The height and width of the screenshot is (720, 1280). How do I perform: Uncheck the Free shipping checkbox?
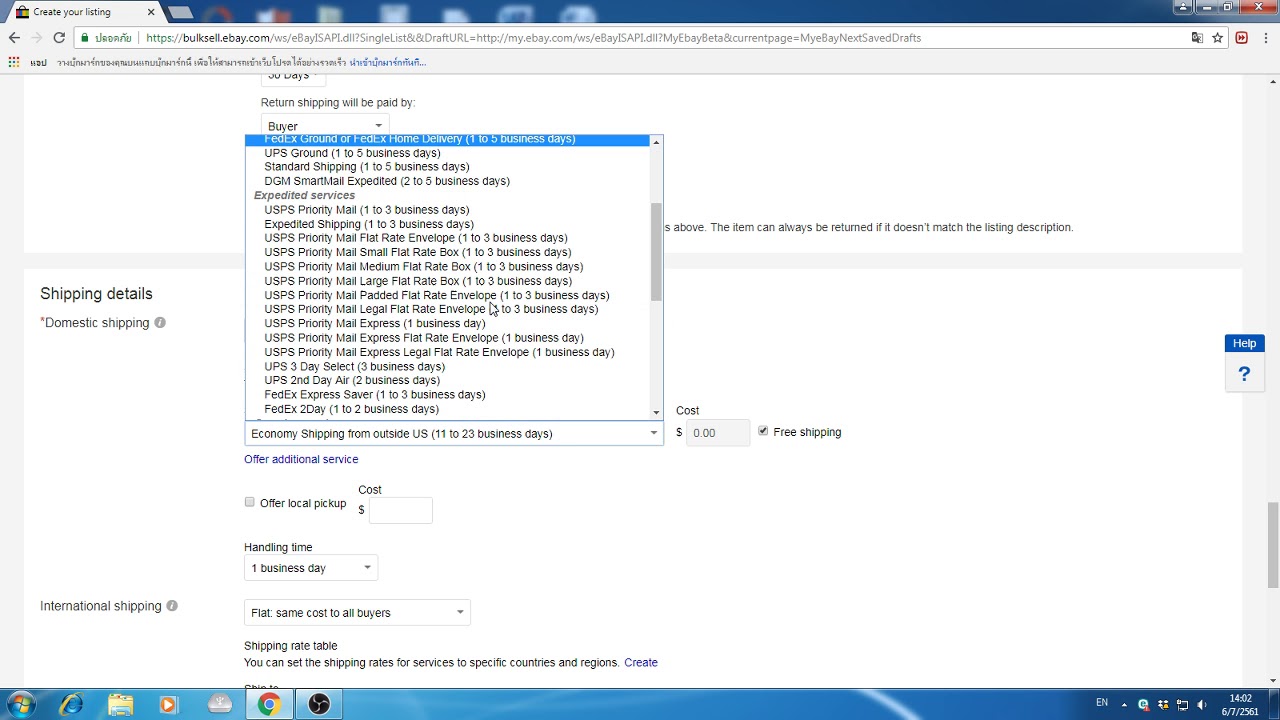click(763, 431)
